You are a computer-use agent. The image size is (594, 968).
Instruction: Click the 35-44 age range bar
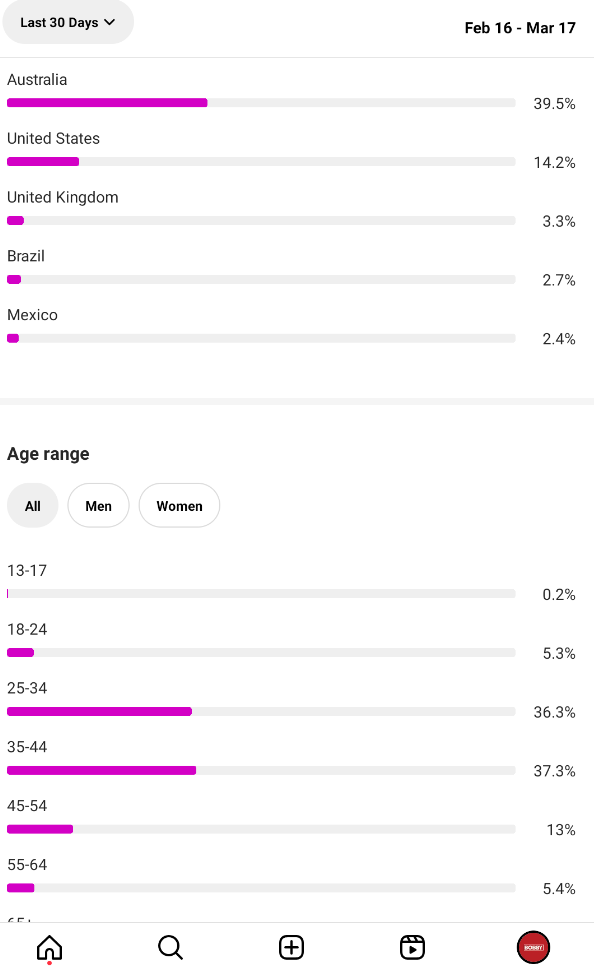(x=261, y=770)
